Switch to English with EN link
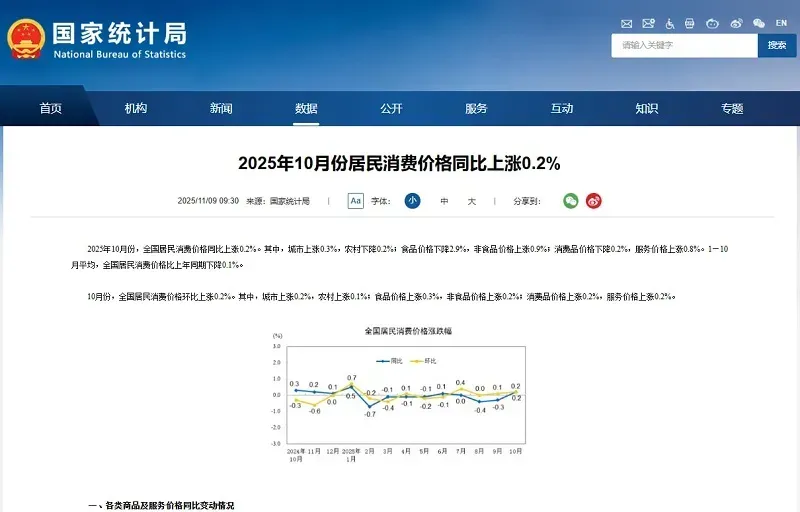The height and width of the screenshot is (512, 800). [781, 23]
